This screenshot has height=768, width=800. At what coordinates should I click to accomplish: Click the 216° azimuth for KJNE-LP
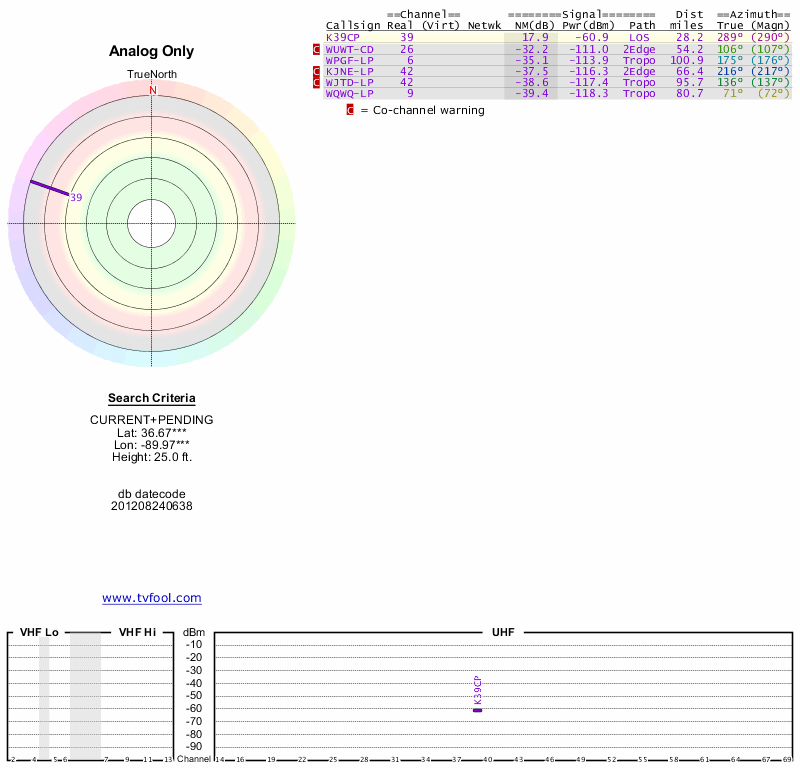point(730,71)
